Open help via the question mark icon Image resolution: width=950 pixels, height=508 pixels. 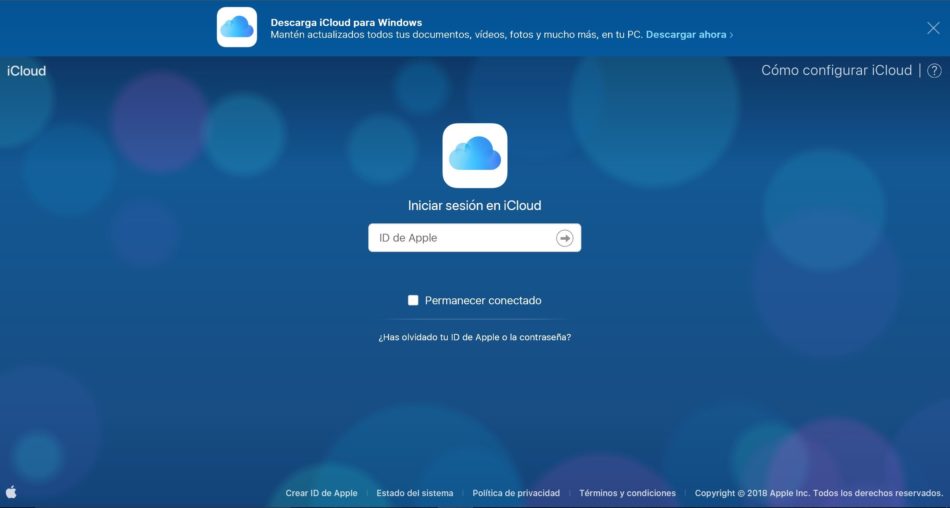coord(934,70)
